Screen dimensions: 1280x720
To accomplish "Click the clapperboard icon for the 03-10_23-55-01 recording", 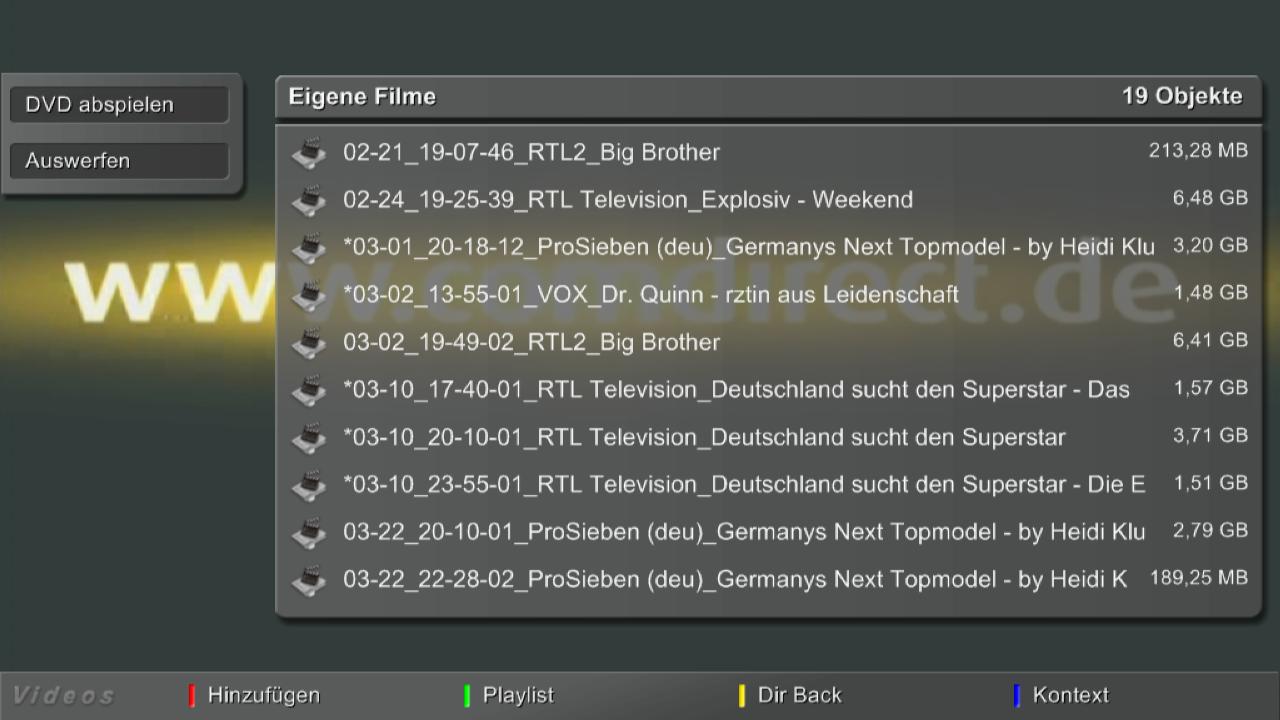I will [x=309, y=485].
